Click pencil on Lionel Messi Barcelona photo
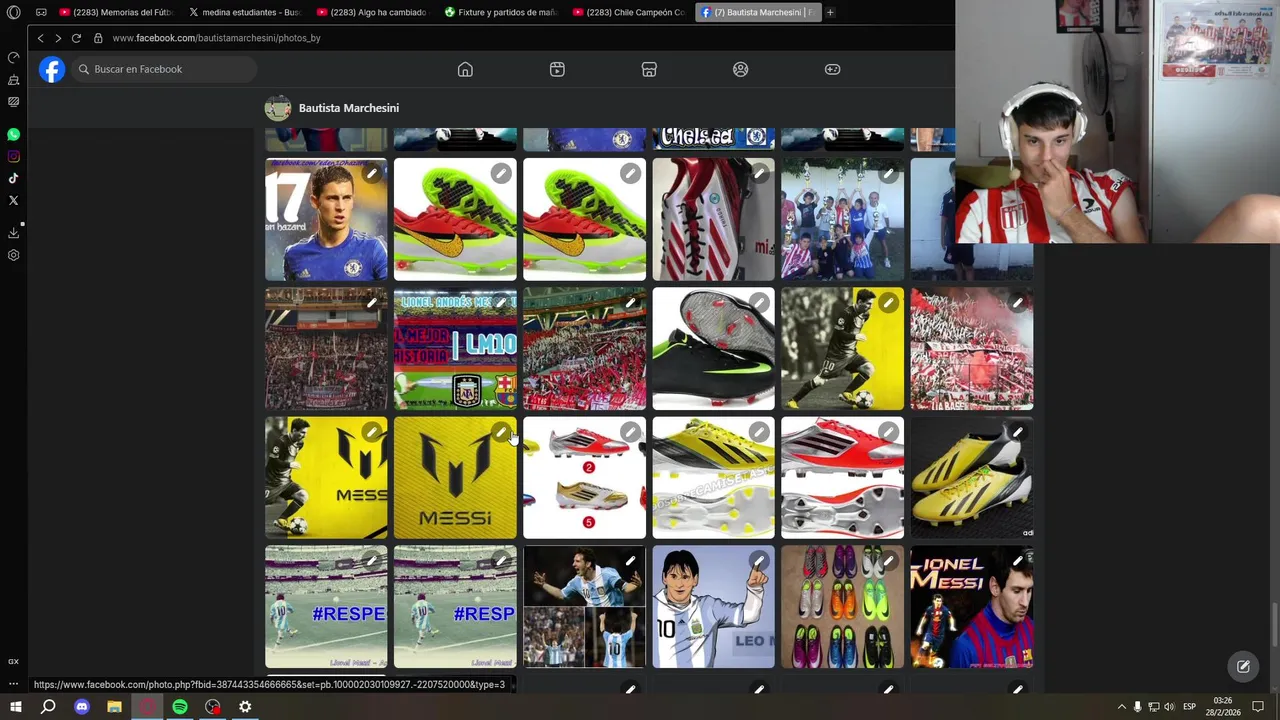Image resolution: width=1280 pixels, height=720 pixels. pyautogui.click(x=1017, y=561)
